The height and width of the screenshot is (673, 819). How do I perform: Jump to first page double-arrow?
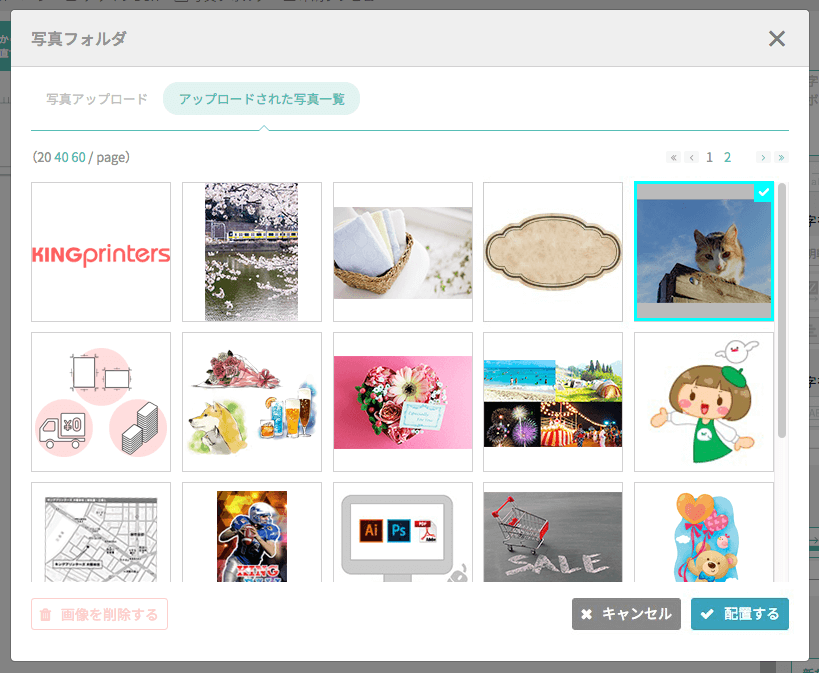pos(673,158)
